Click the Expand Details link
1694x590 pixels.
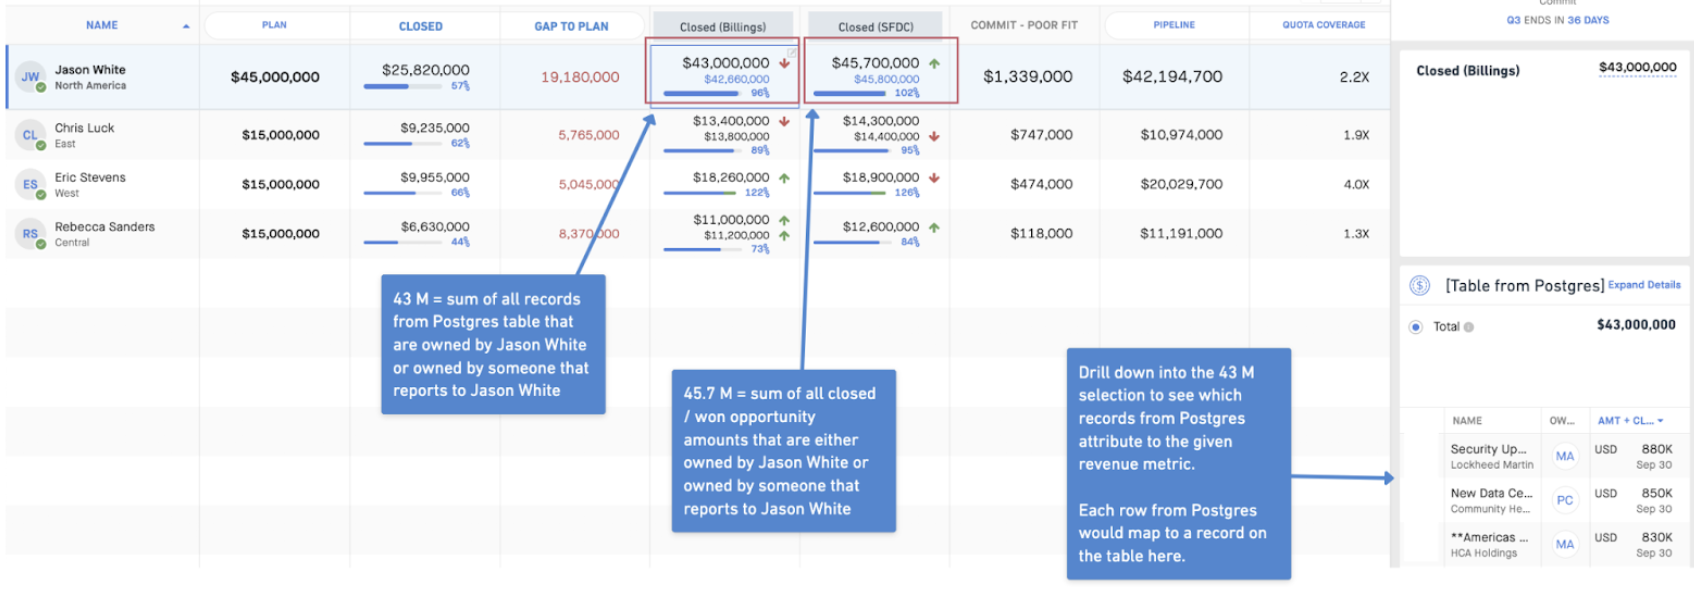point(1644,285)
